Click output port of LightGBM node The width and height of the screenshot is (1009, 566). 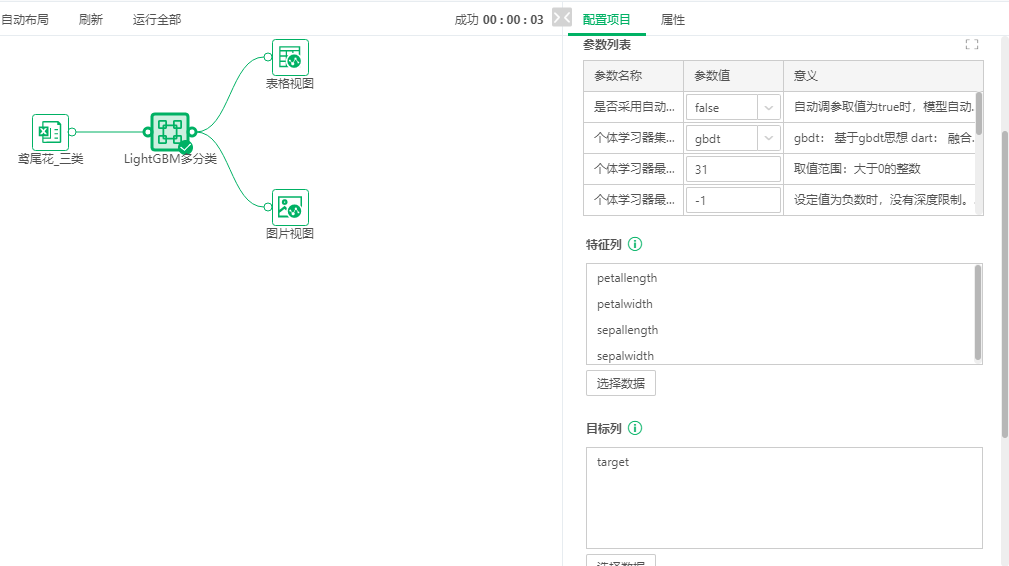pyautogui.click(x=193, y=132)
